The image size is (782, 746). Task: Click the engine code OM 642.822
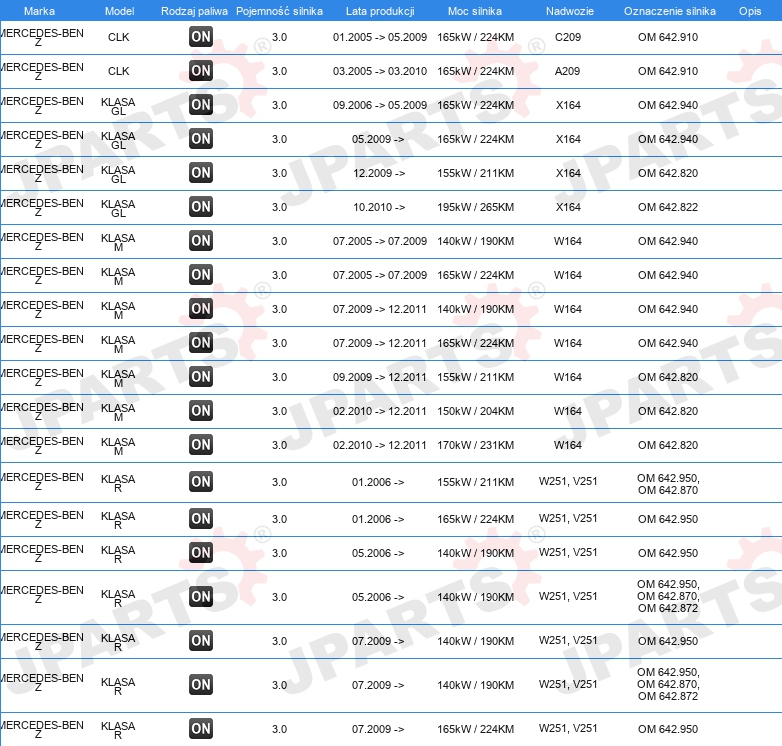coord(668,207)
